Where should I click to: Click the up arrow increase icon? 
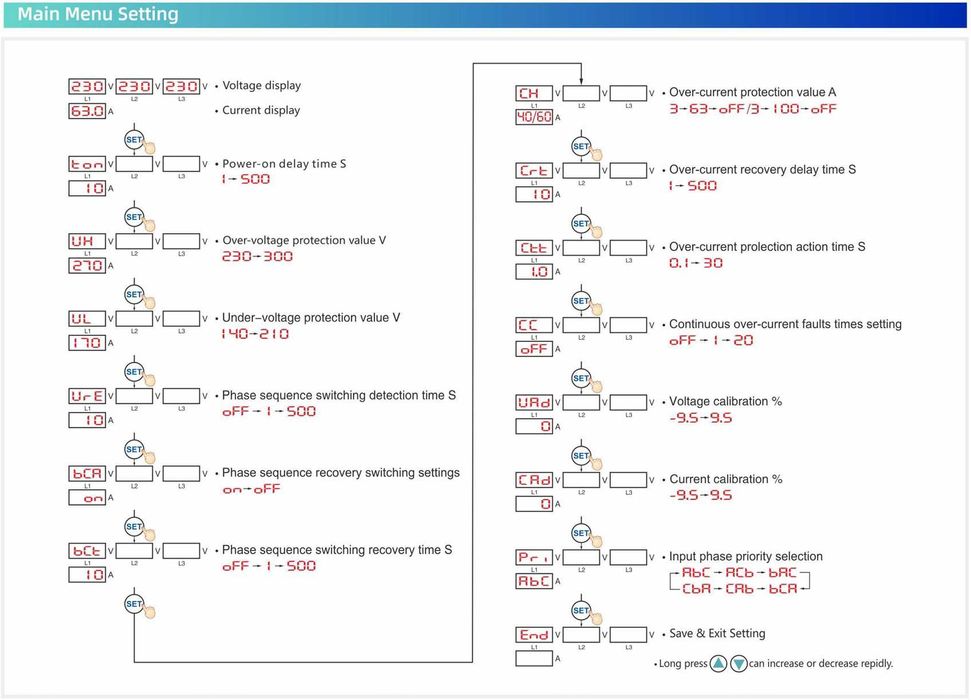click(x=718, y=664)
